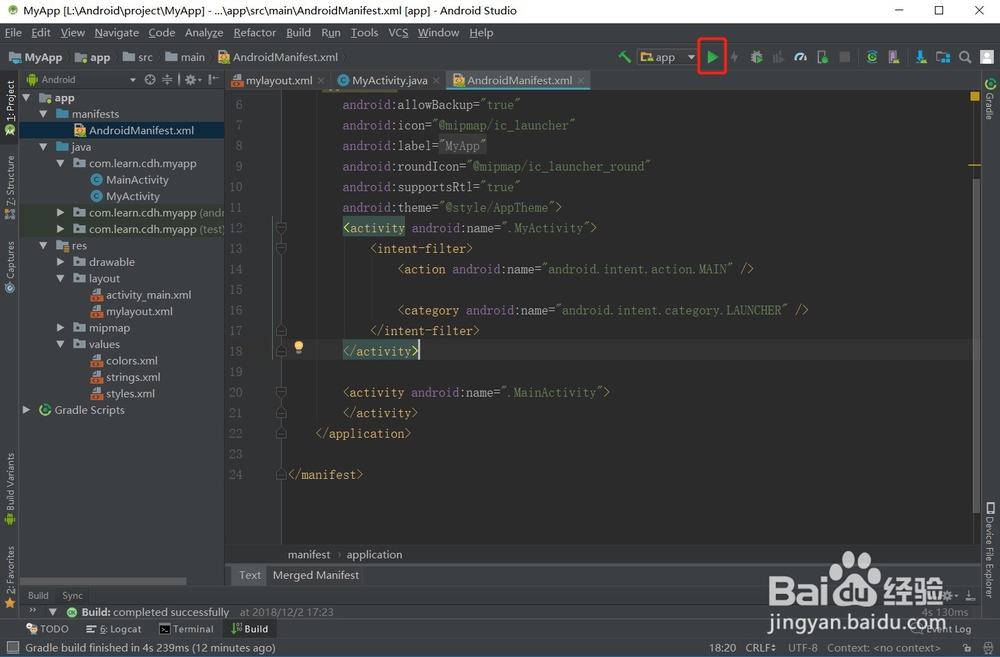Viewport: 1000px width, 657px height.
Task: Click collapse all icon in Project panel
Action: tap(167, 79)
